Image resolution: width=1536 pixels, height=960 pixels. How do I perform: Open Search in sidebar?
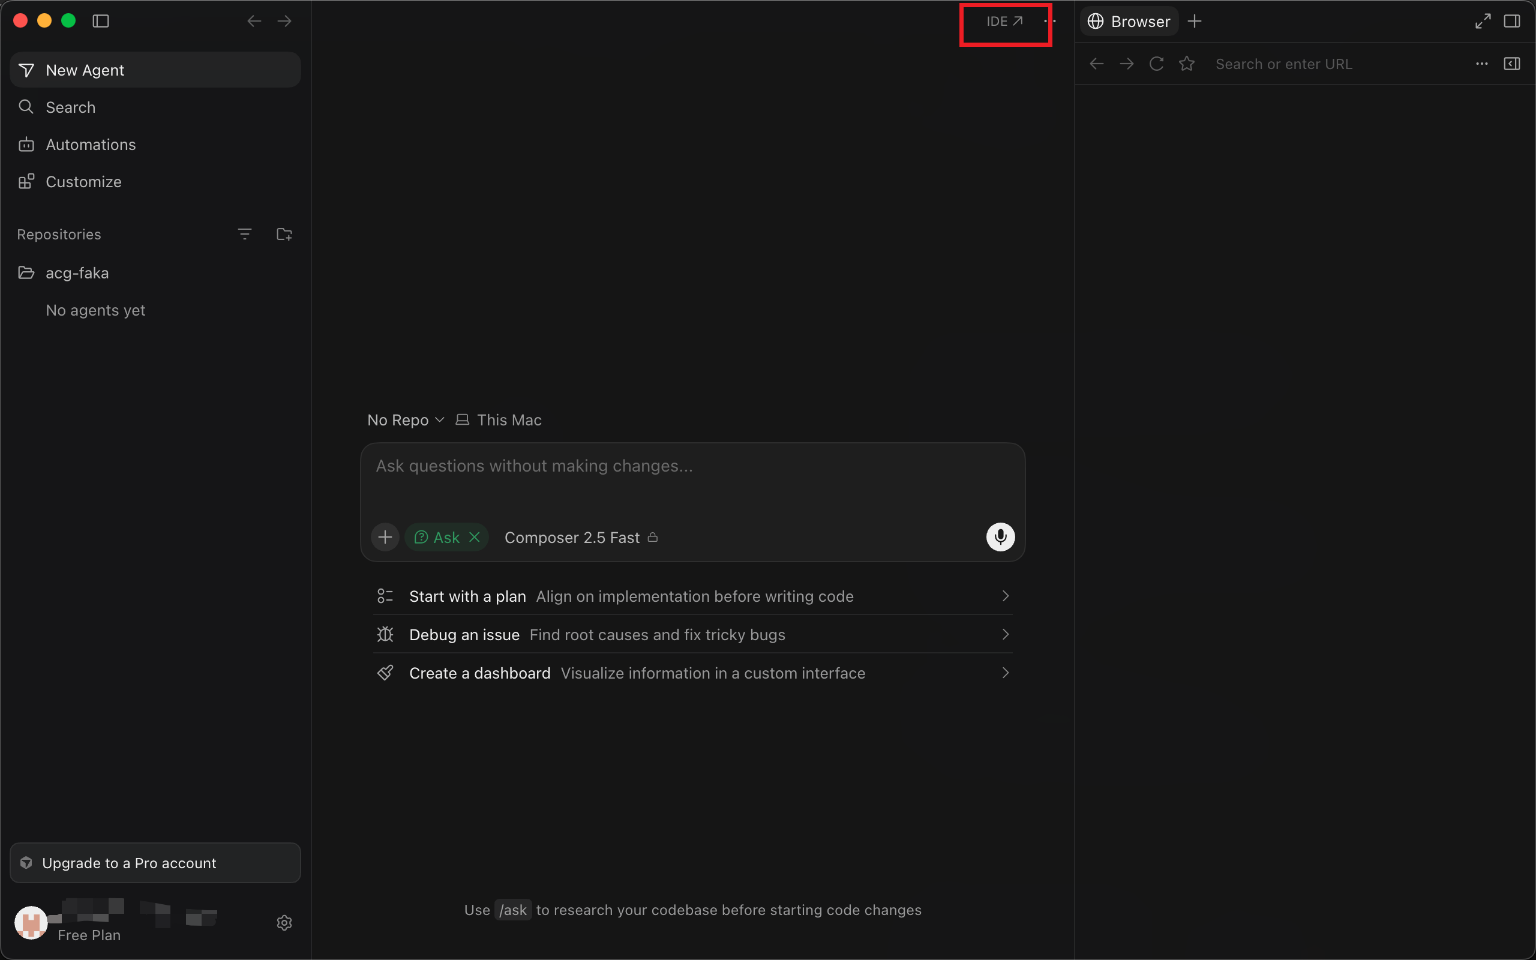[155, 107]
